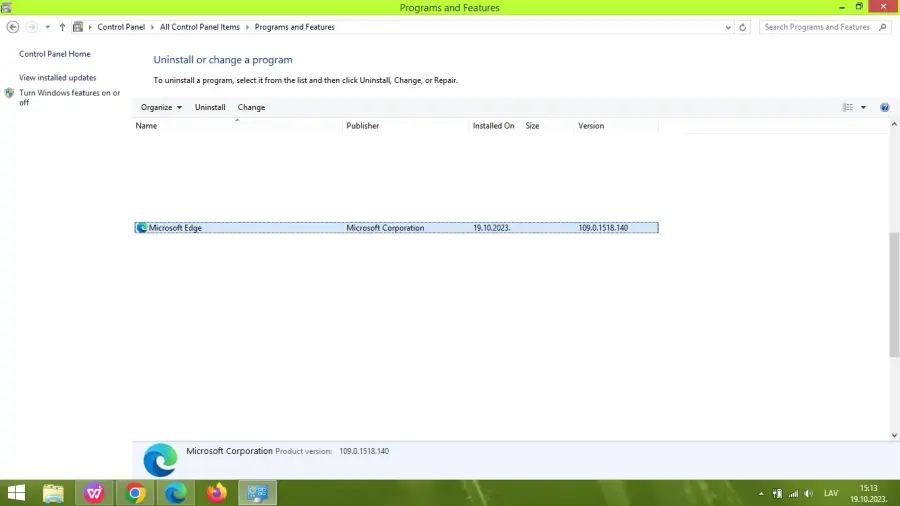Image resolution: width=900 pixels, height=506 pixels.
Task: Click Microsoft Corporation publisher cell
Action: (x=385, y=228)
